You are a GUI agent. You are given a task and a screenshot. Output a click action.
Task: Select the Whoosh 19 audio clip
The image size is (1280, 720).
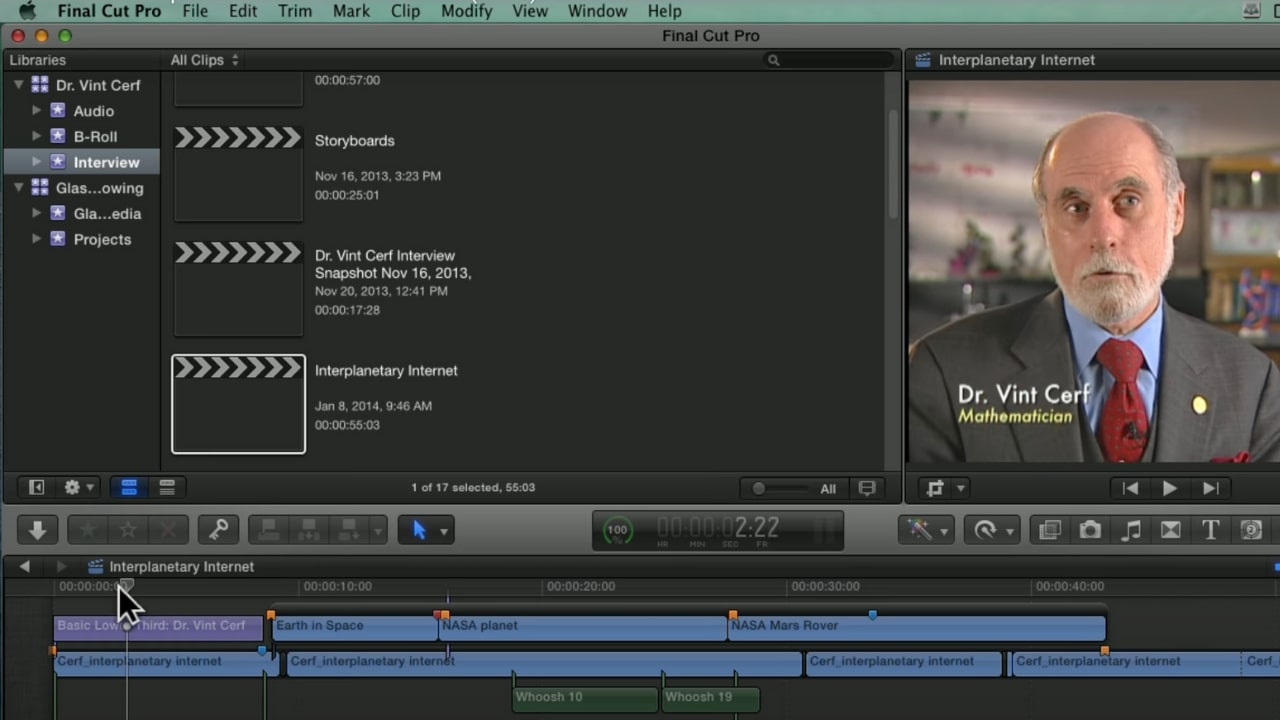pos(710,698)
